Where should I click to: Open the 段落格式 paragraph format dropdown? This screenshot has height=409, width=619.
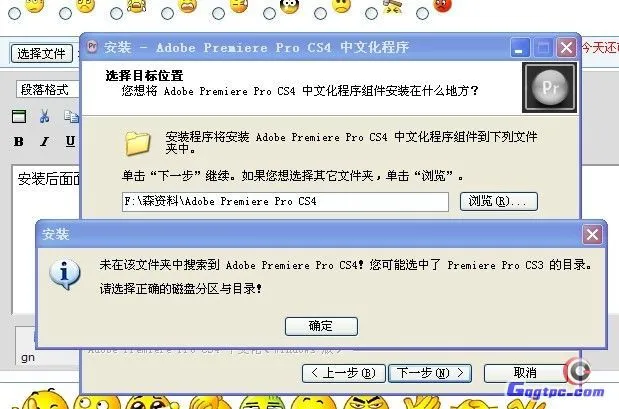47,90
